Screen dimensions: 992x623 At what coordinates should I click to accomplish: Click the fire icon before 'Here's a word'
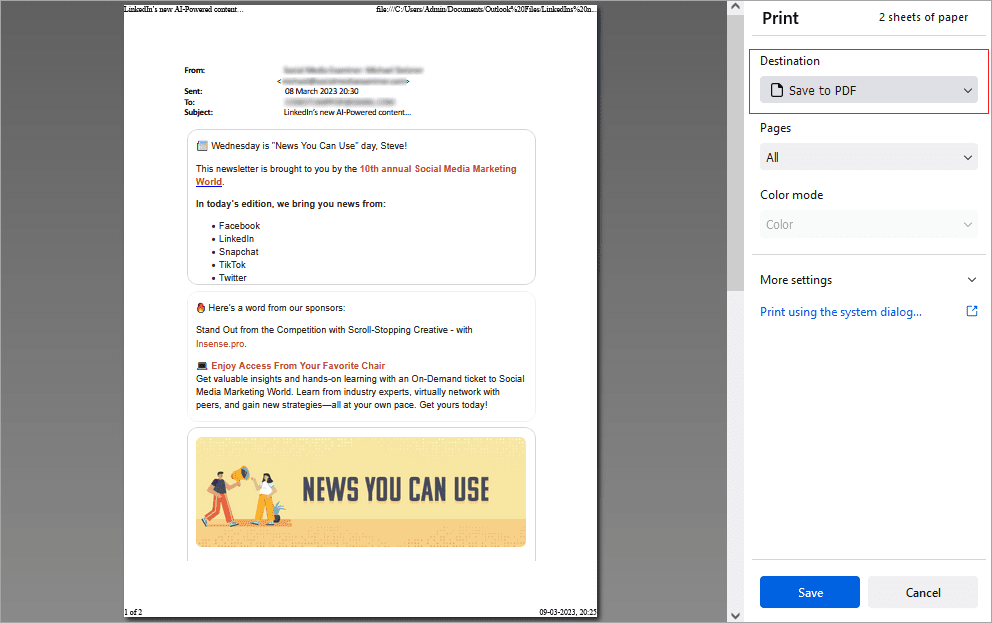tap(201, 308)
